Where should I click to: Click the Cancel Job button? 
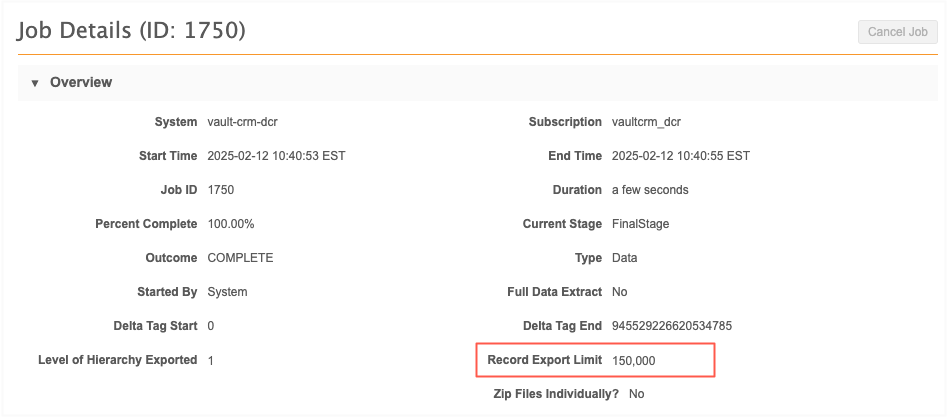pyautogui.click(x=897, y=32)
